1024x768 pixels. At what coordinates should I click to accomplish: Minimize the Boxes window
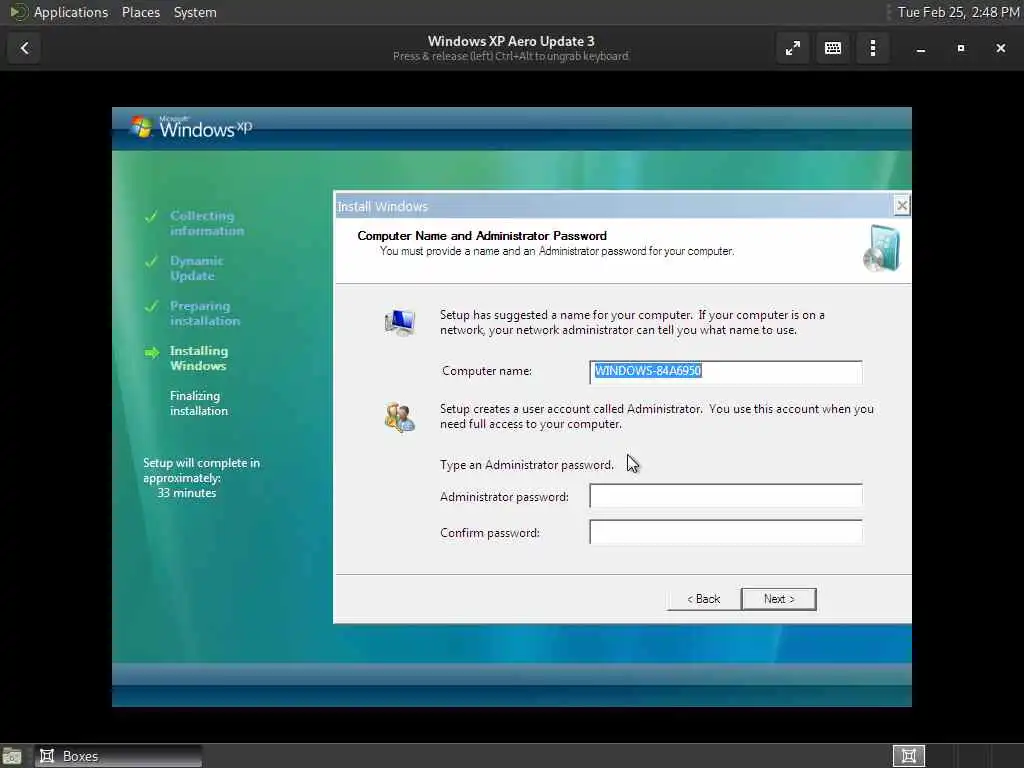click(921, 48)
